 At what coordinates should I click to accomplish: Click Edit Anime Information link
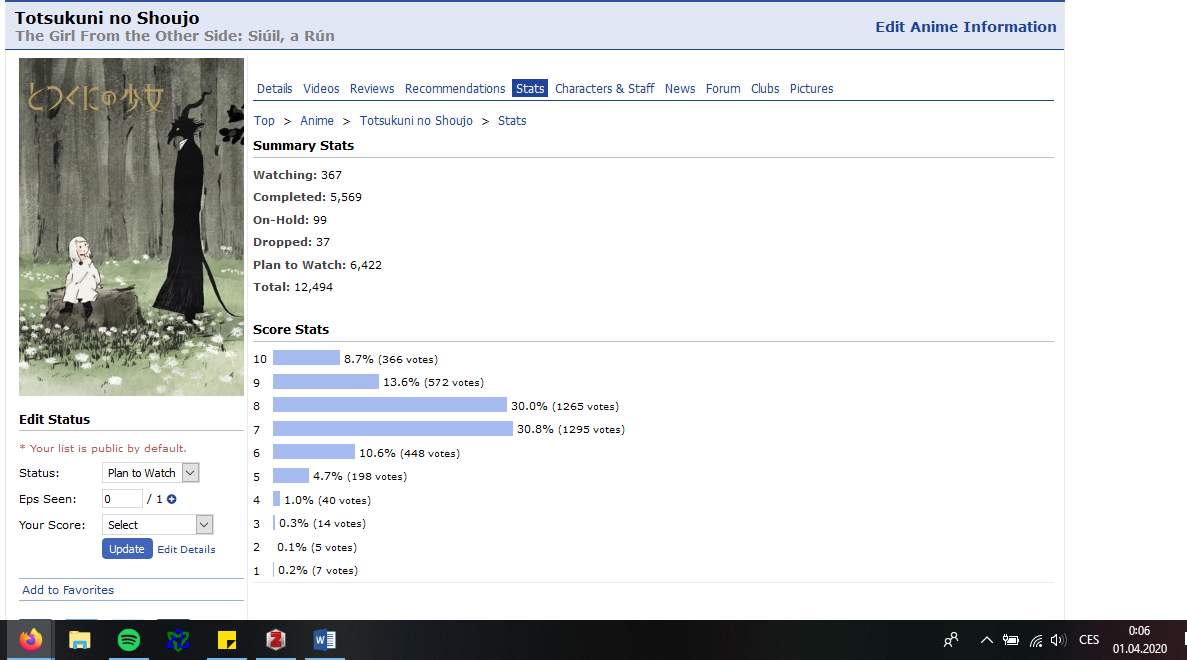pos(965,27)
